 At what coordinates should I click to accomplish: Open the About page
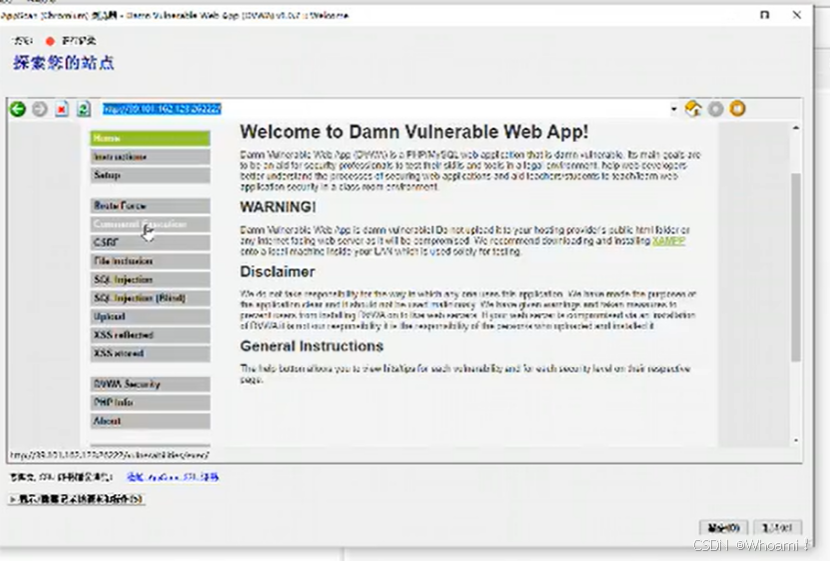click(150, 421)
